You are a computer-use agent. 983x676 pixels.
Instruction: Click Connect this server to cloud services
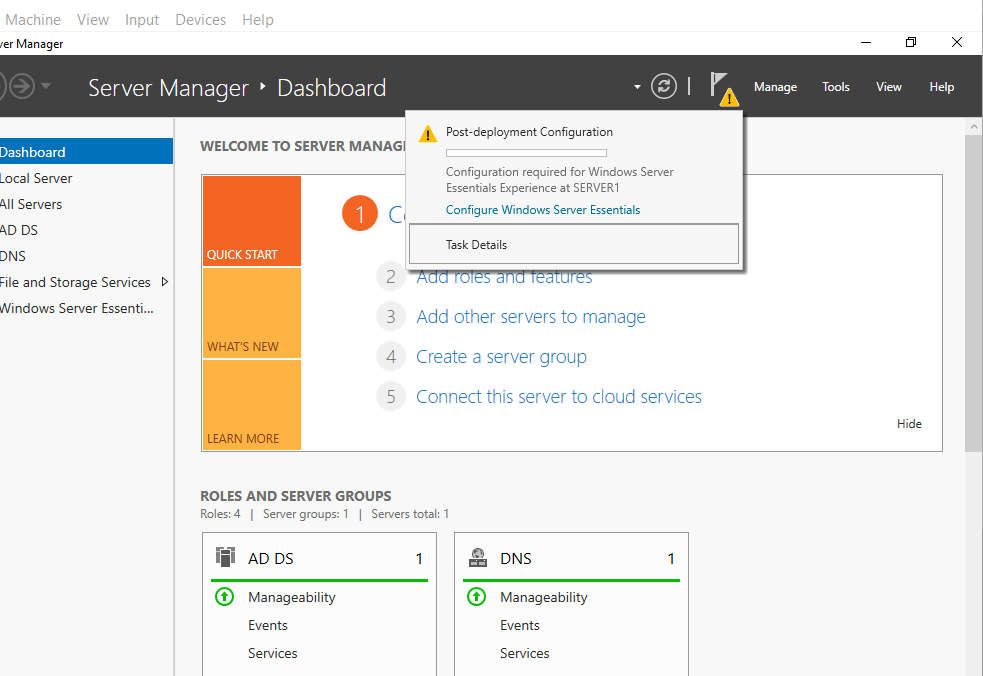click(559, 396)
